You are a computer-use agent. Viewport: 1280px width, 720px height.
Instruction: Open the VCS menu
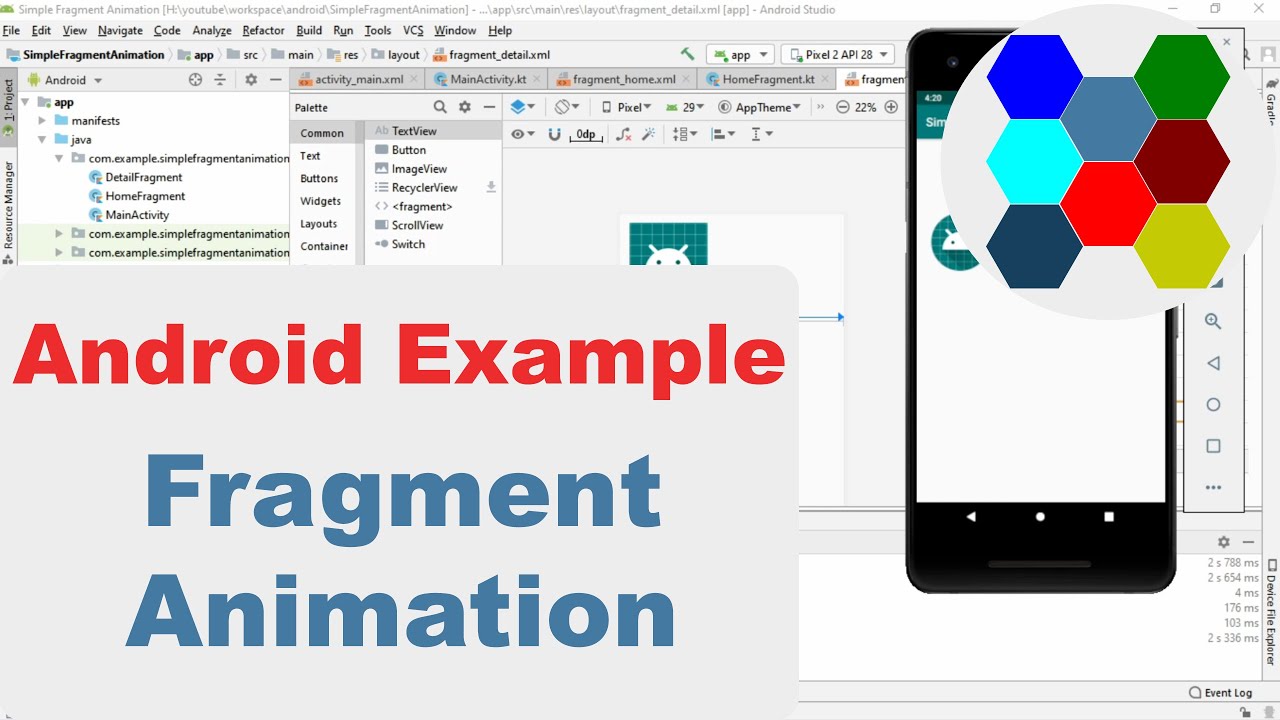pos(413,31)
